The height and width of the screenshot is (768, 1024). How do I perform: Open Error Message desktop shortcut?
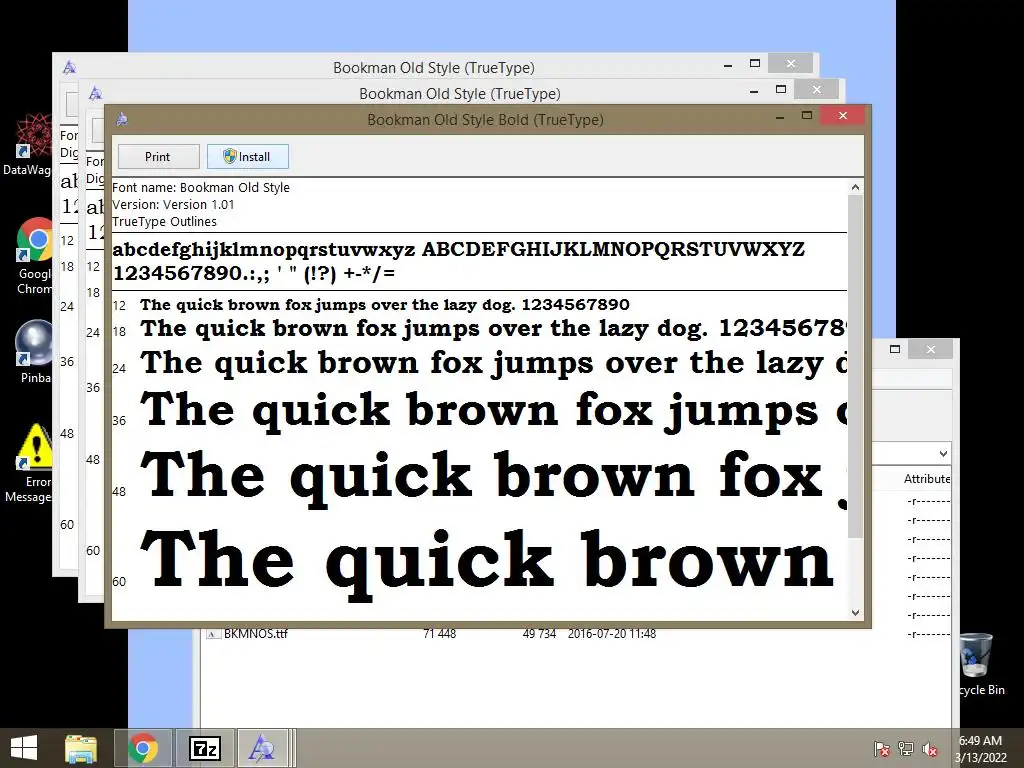pyautogui.click(x=31, y=462)
